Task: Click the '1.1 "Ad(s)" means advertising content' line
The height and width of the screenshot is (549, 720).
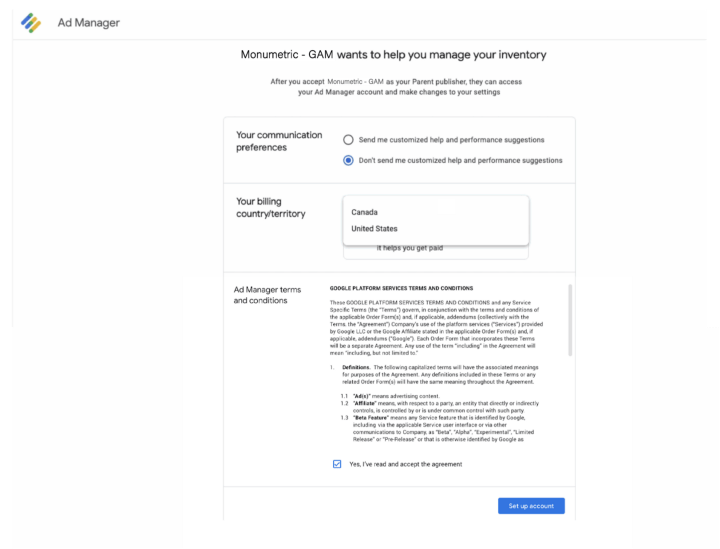Action: (x=390, y=396)
